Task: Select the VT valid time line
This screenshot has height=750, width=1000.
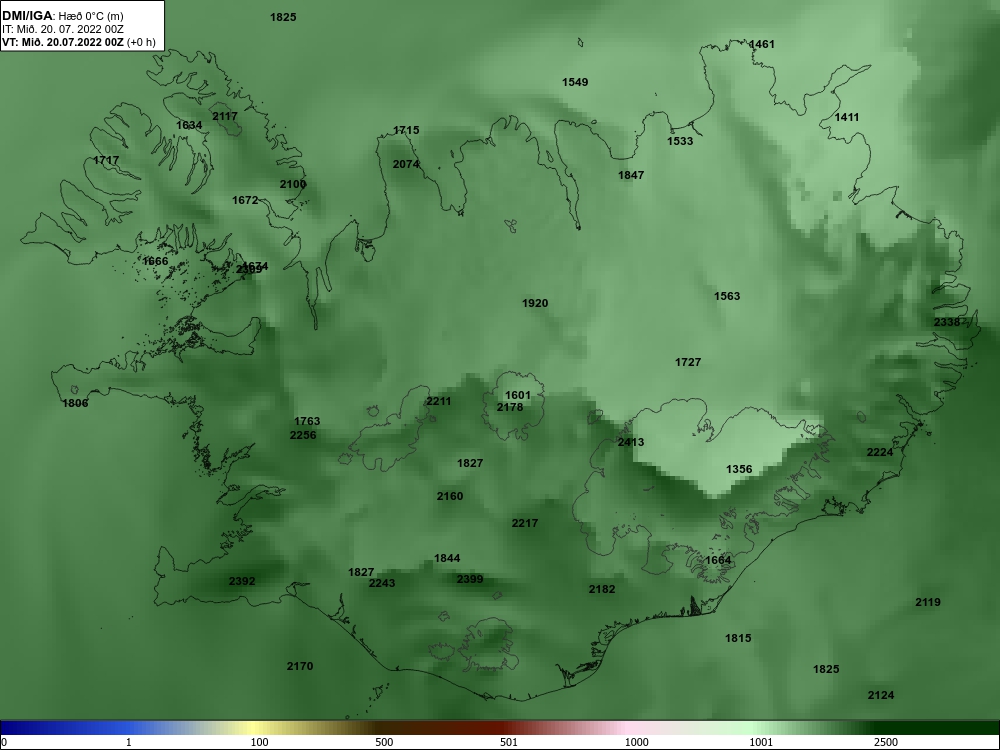Action: point(78,42)
